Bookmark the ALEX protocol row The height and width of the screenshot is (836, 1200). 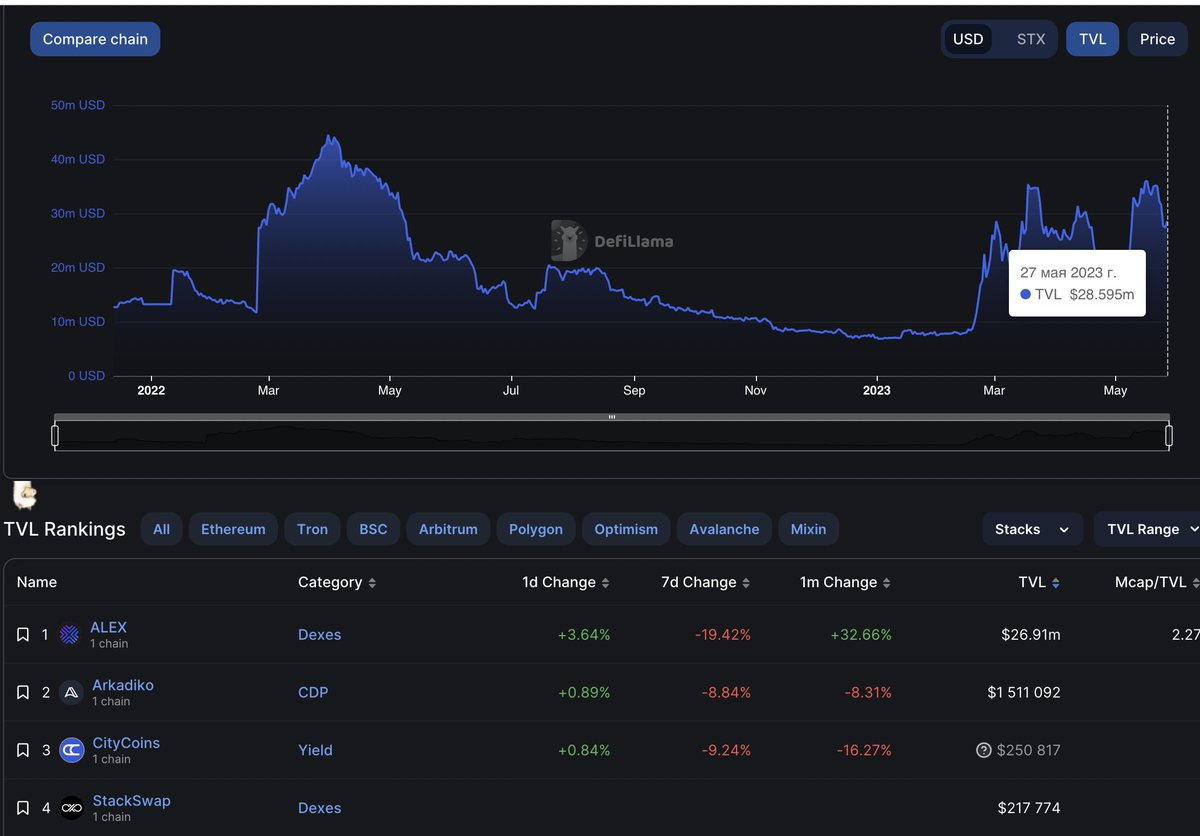[x=23, y=635]
